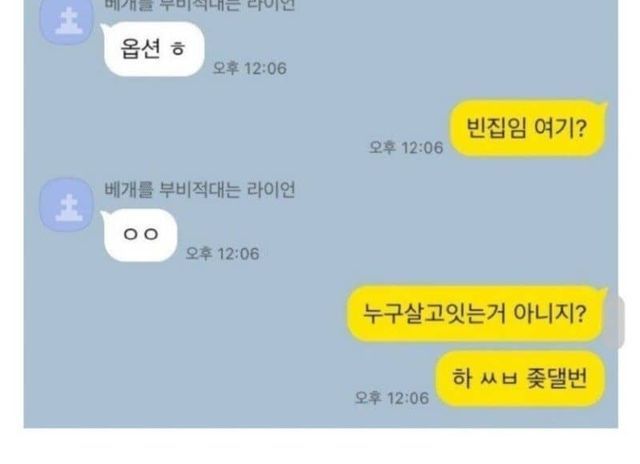Click the ㅎ character in first bubble
This screenshot has height=464, width=640.
tap(178, 49)
